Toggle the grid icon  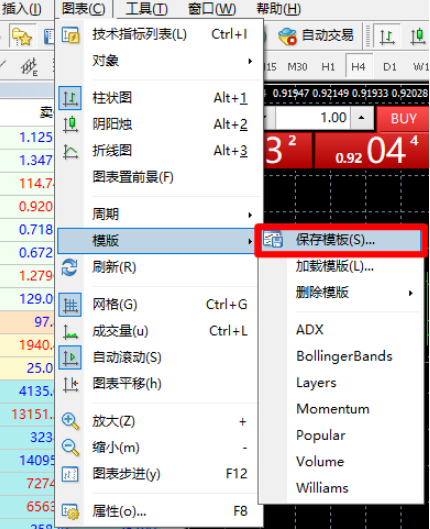coord(70,305)
